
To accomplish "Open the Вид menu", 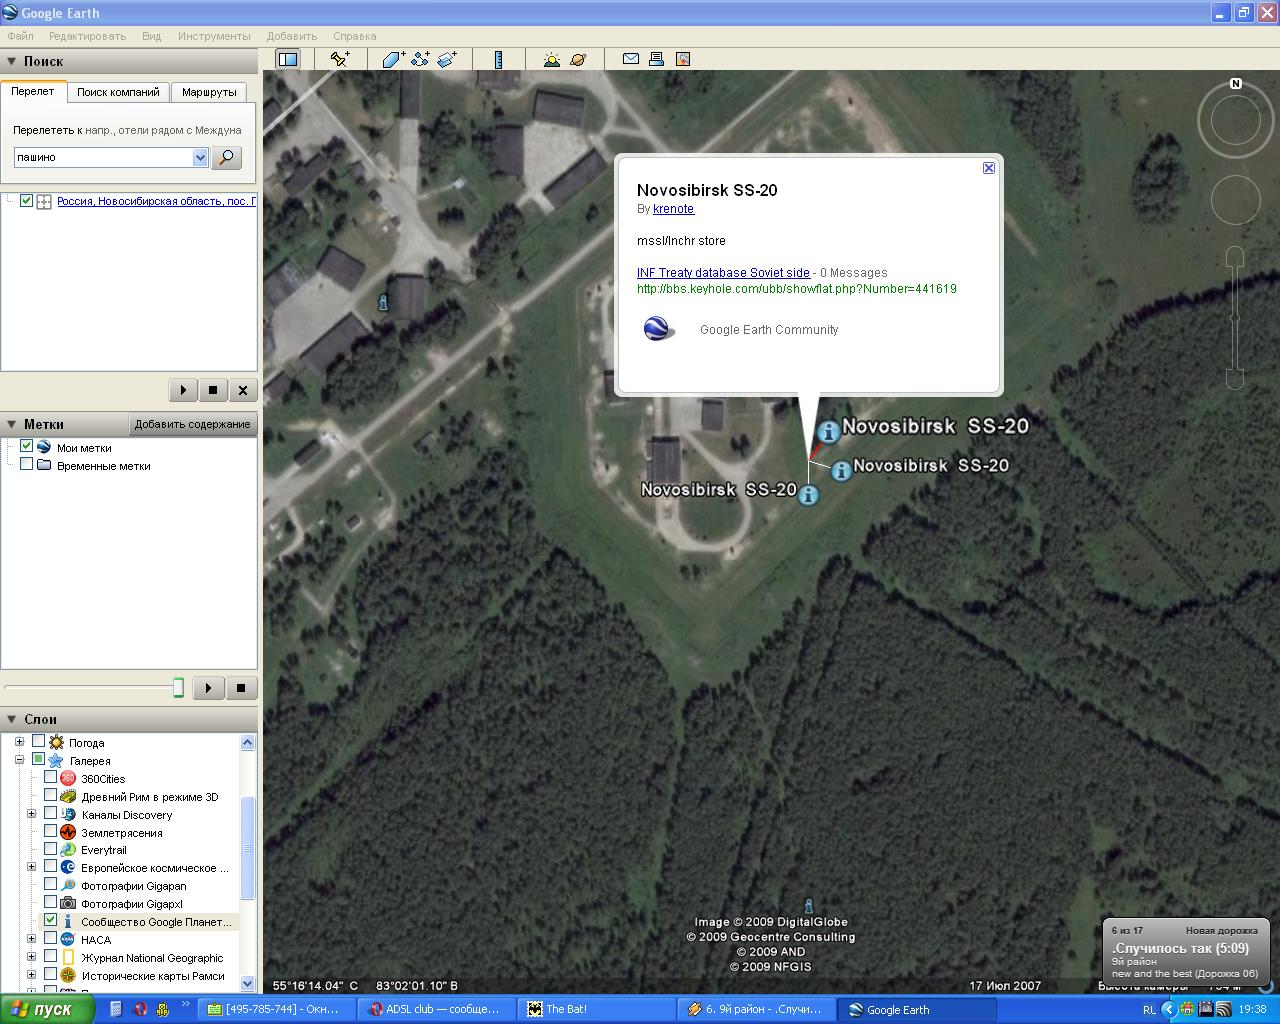I will (x=151, y=36).
